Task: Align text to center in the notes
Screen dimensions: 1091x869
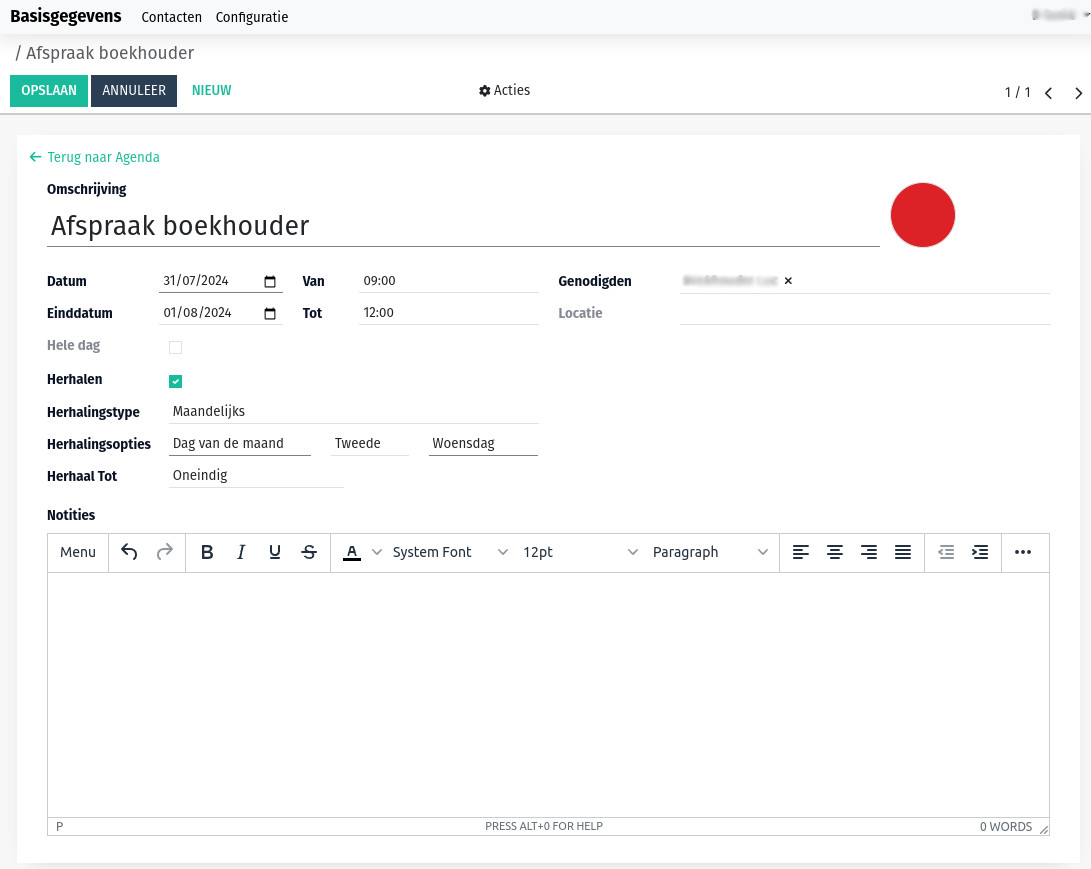Action: pos(835,552)
